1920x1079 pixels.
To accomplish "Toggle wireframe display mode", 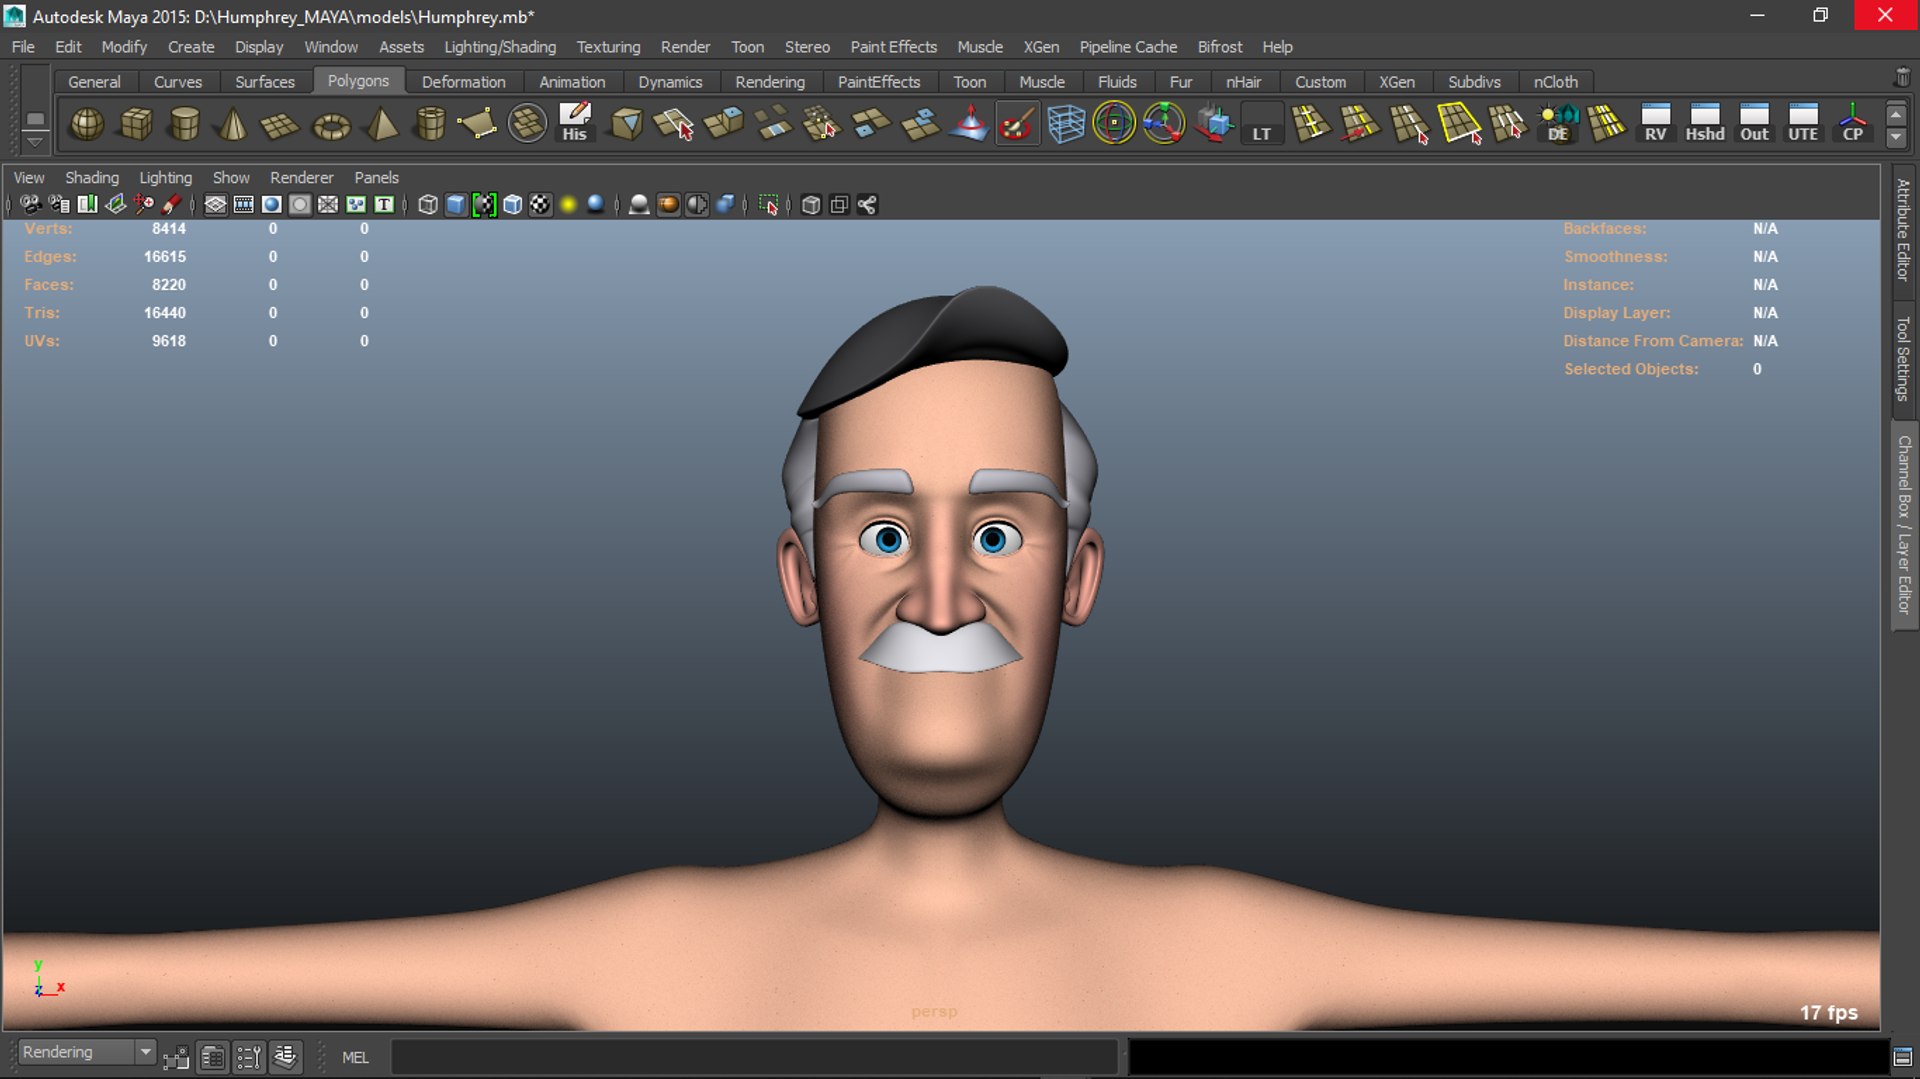I will pos(428,205).
